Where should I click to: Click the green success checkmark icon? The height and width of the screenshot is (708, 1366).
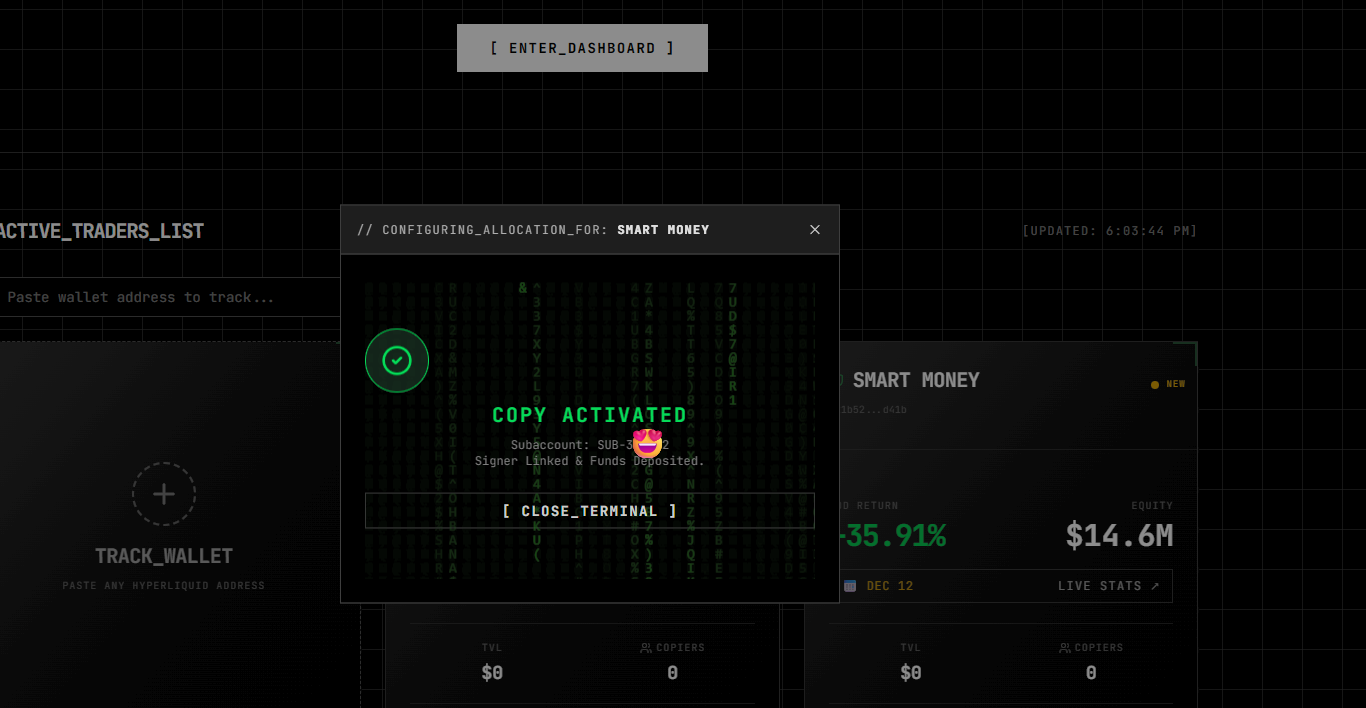coord(397,360)
